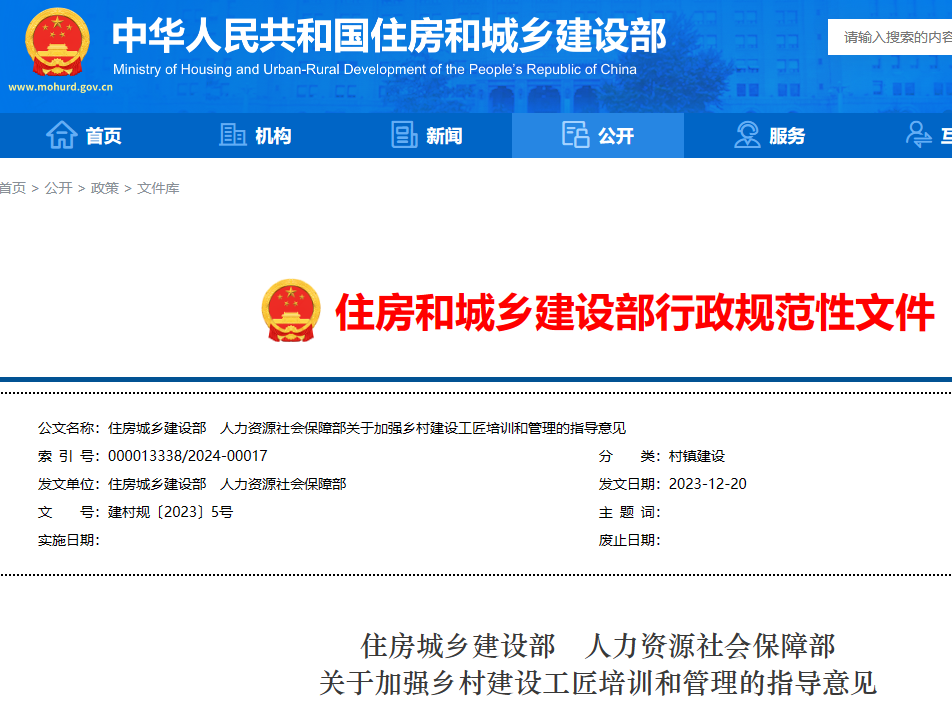Click the national emblem logo in site header
Screen dimensions: 952x709
(x=57, y=42)
